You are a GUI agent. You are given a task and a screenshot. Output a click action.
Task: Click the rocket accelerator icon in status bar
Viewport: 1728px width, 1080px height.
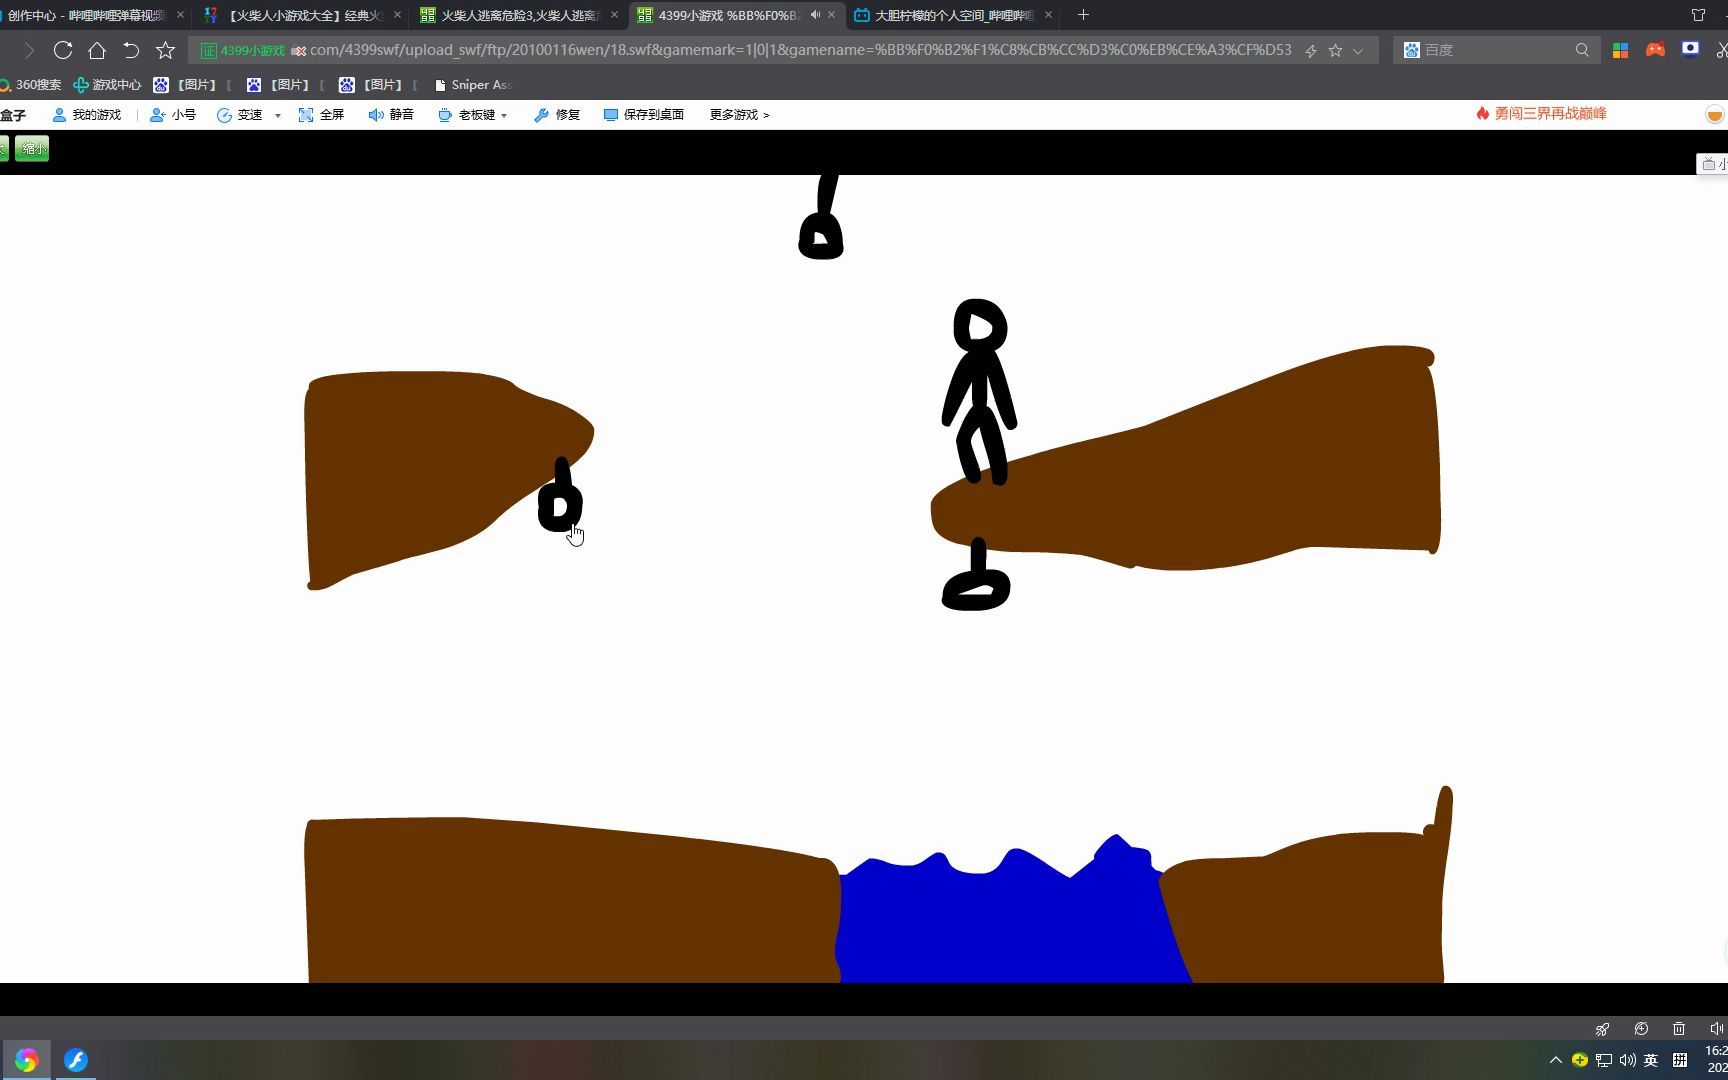click(1602, 1029)
